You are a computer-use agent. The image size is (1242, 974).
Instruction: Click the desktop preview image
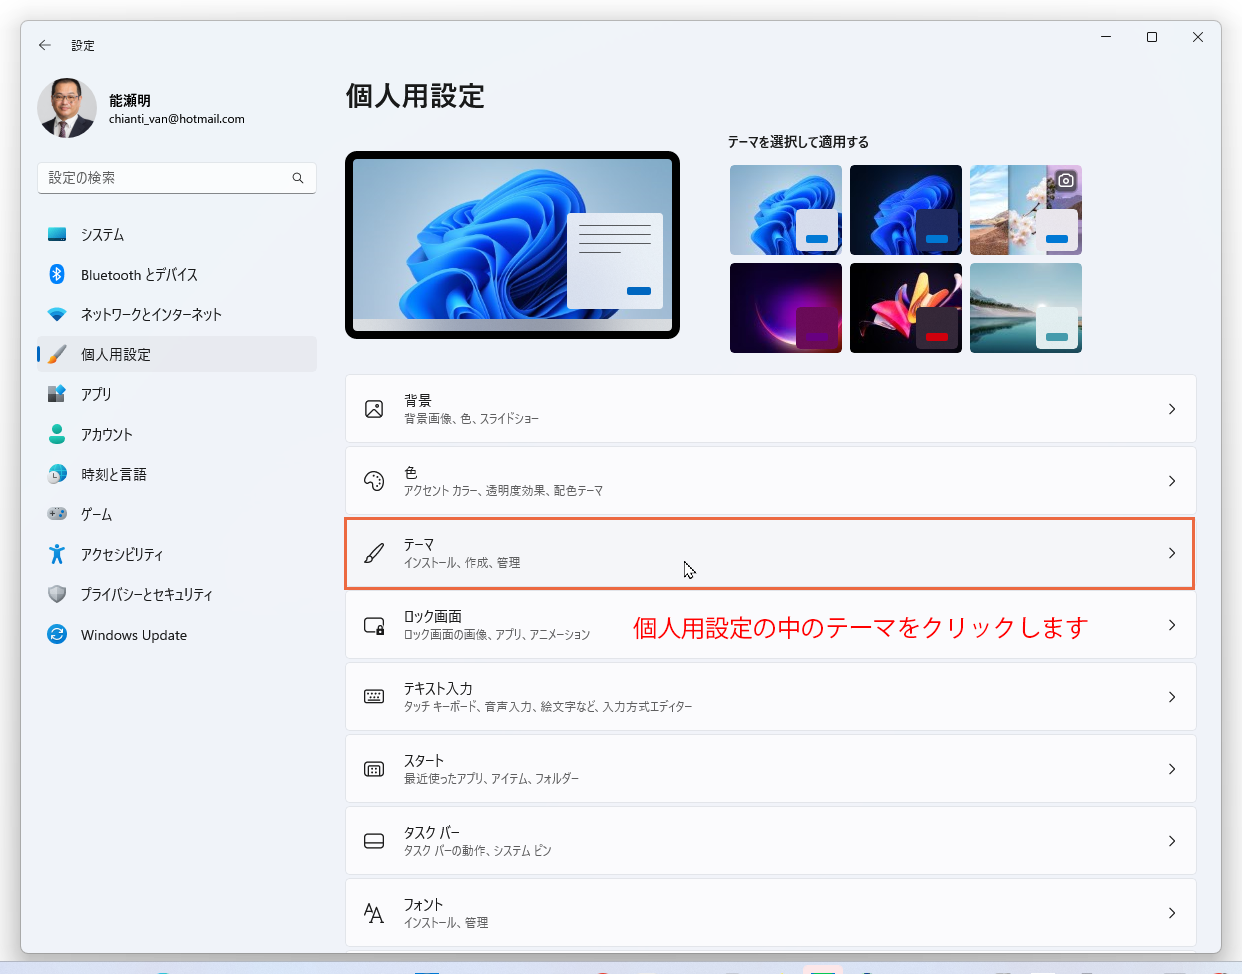512,245
